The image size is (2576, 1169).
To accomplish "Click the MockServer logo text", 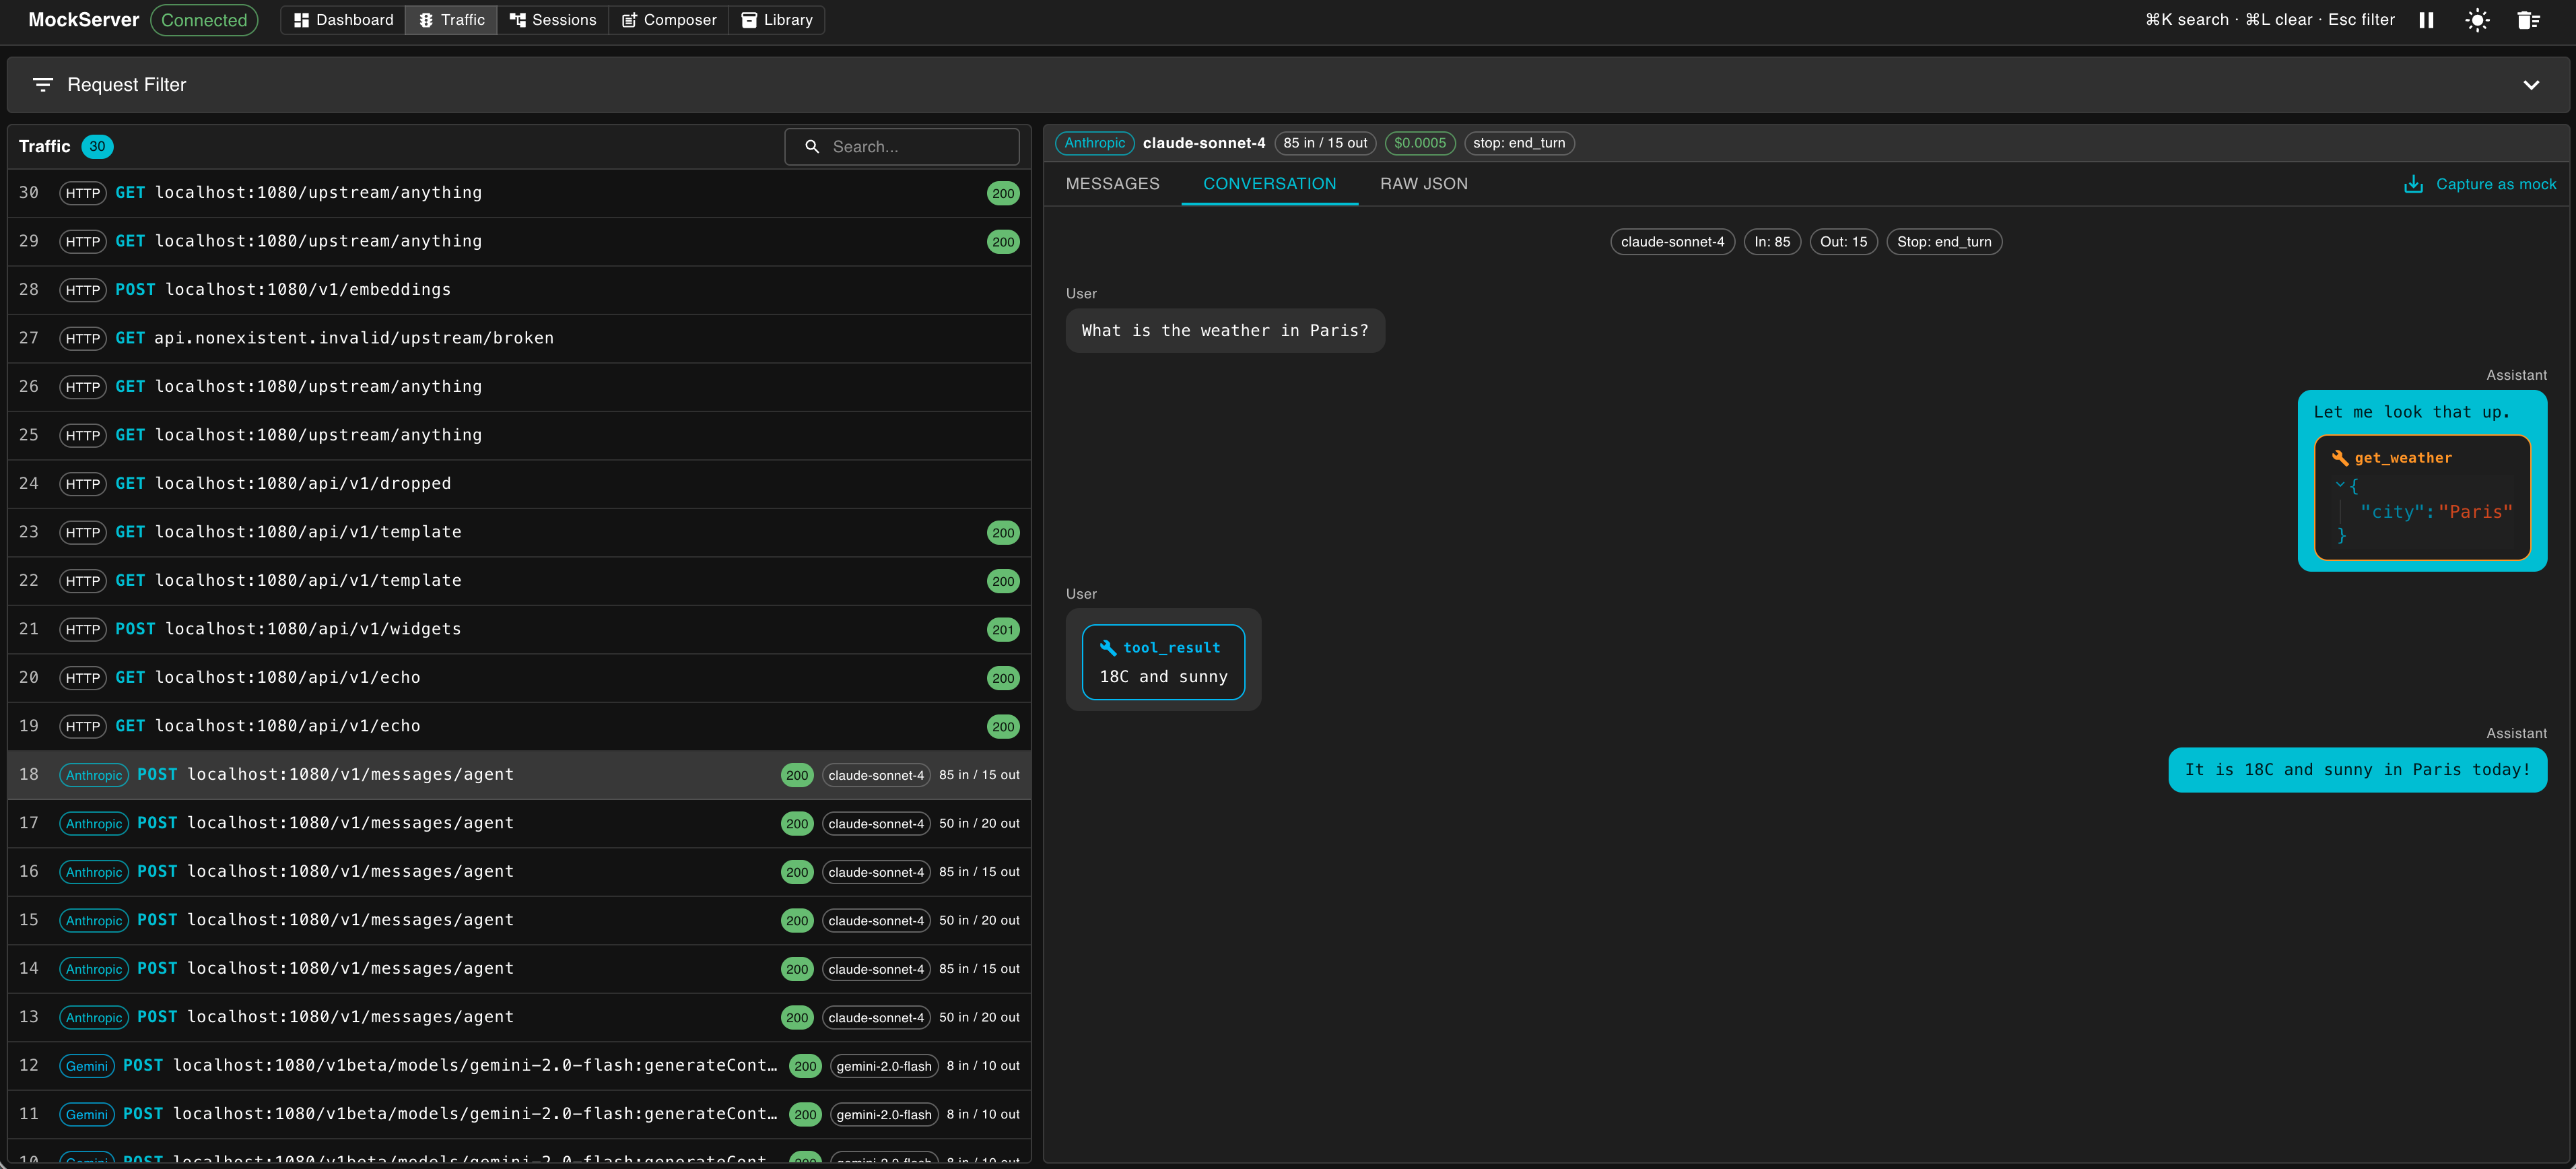I will tap(84, 20).
